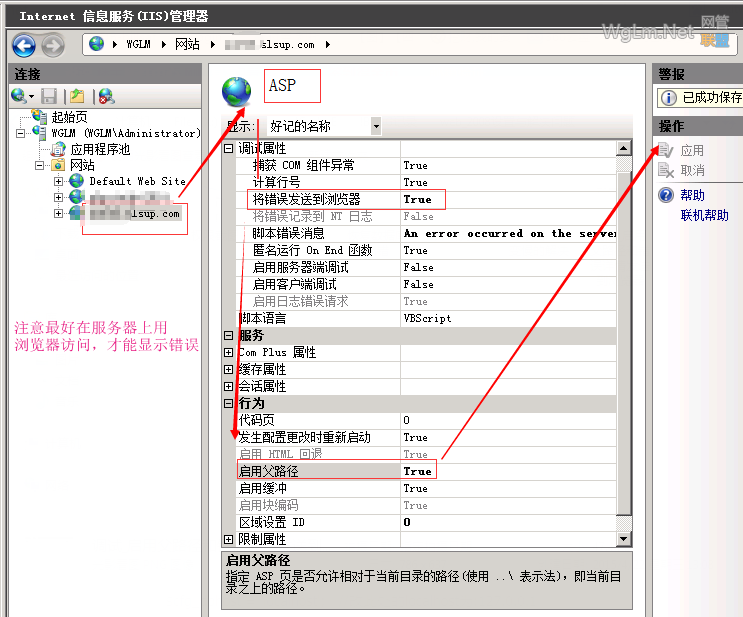Click the 代码页 value field
Viewport: 743px width, 617px height.
[x=508, y=420]
